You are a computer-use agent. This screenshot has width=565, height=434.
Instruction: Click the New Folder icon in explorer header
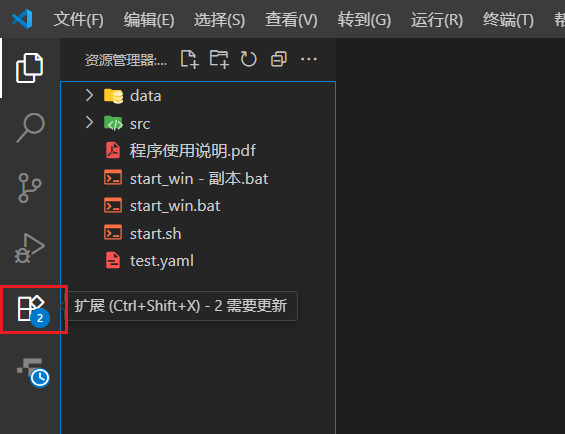[219, 59]
